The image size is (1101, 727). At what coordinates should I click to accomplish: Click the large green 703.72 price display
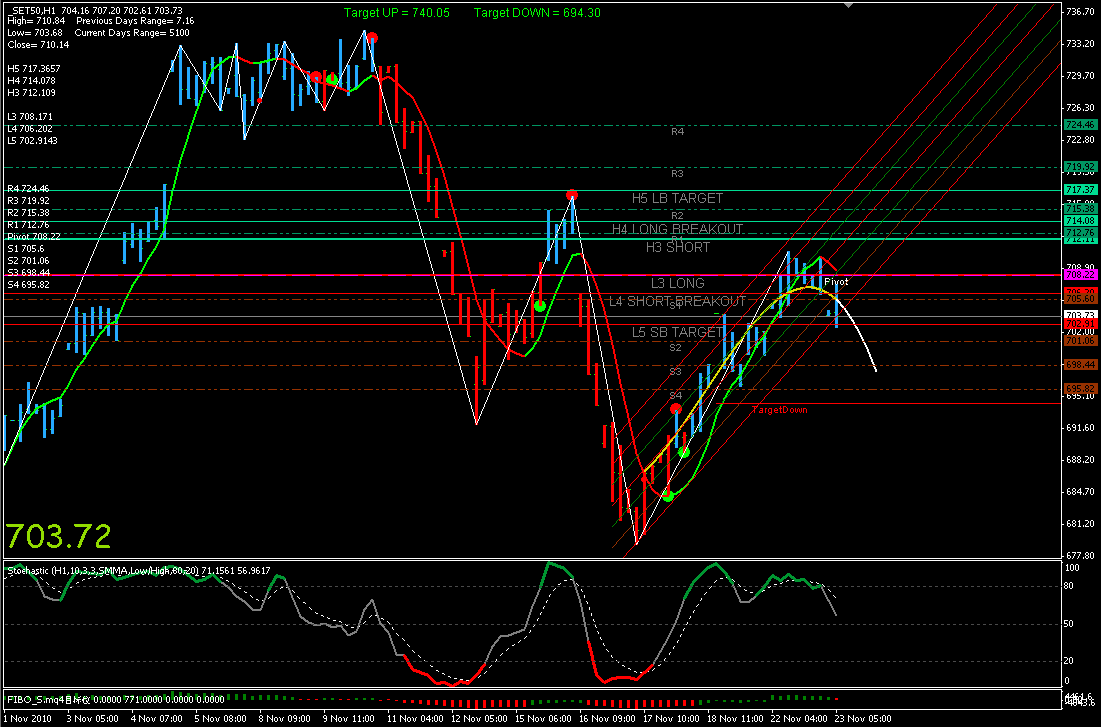point(59,537)
